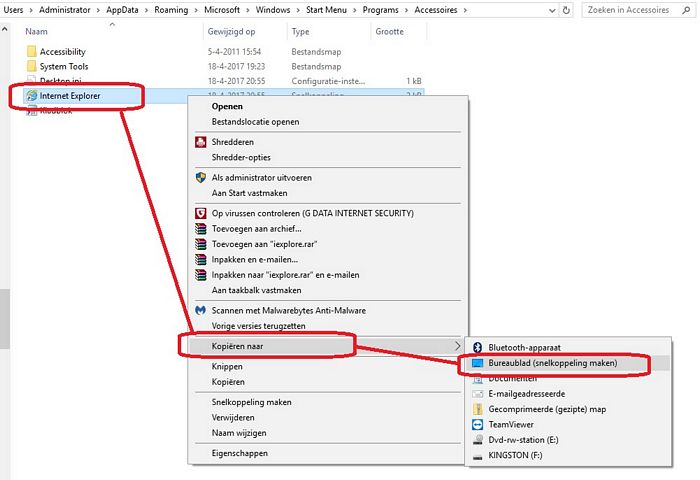
Task: Click the refresh icon in address bar
Action: (x=566, y=10)
